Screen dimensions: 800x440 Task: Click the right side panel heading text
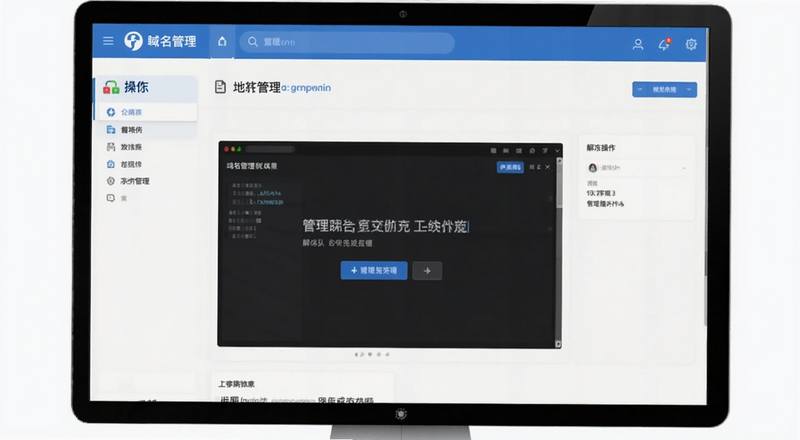(601, 148)
